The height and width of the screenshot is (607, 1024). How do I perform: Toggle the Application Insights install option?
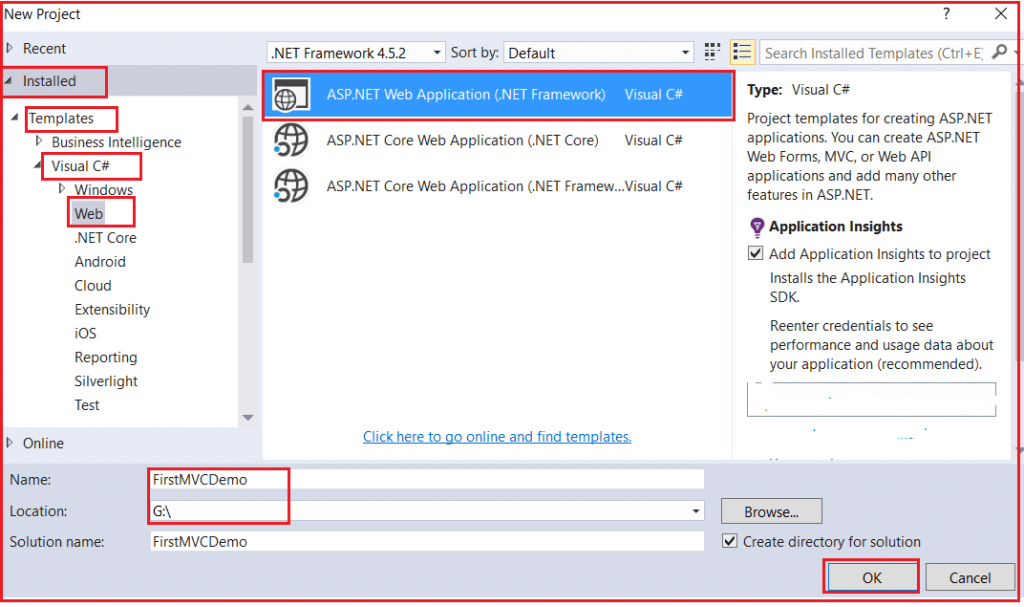tap(756, 253)
